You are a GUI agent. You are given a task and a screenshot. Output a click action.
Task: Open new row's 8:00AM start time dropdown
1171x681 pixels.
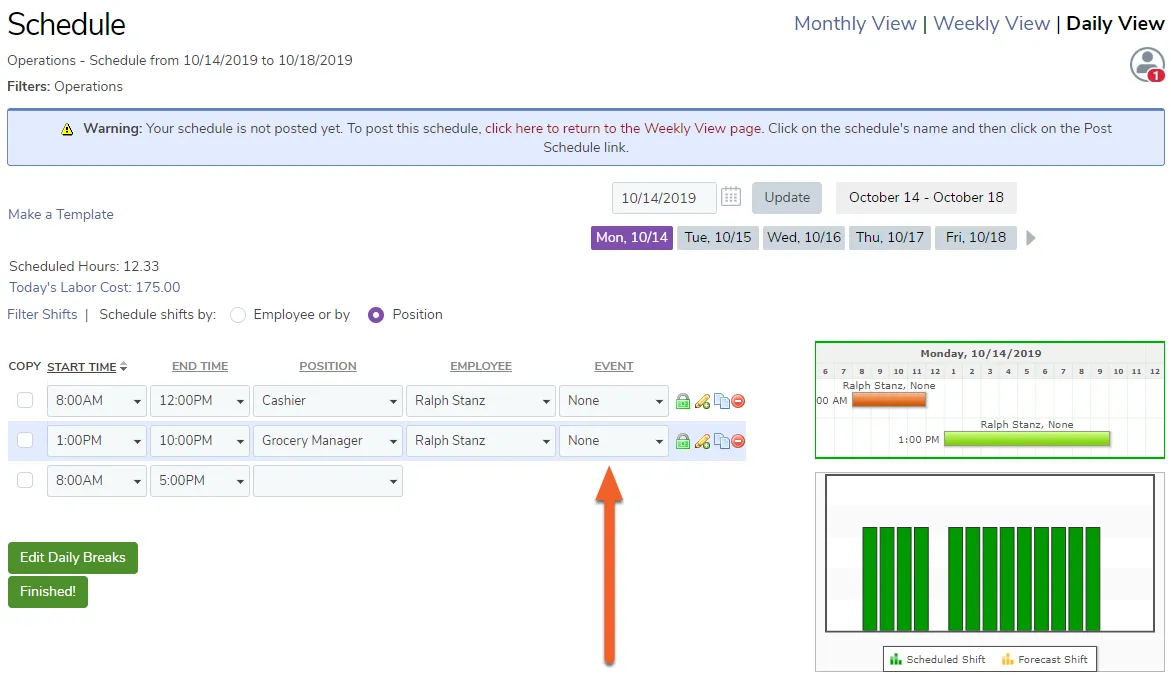click(96, 481)
